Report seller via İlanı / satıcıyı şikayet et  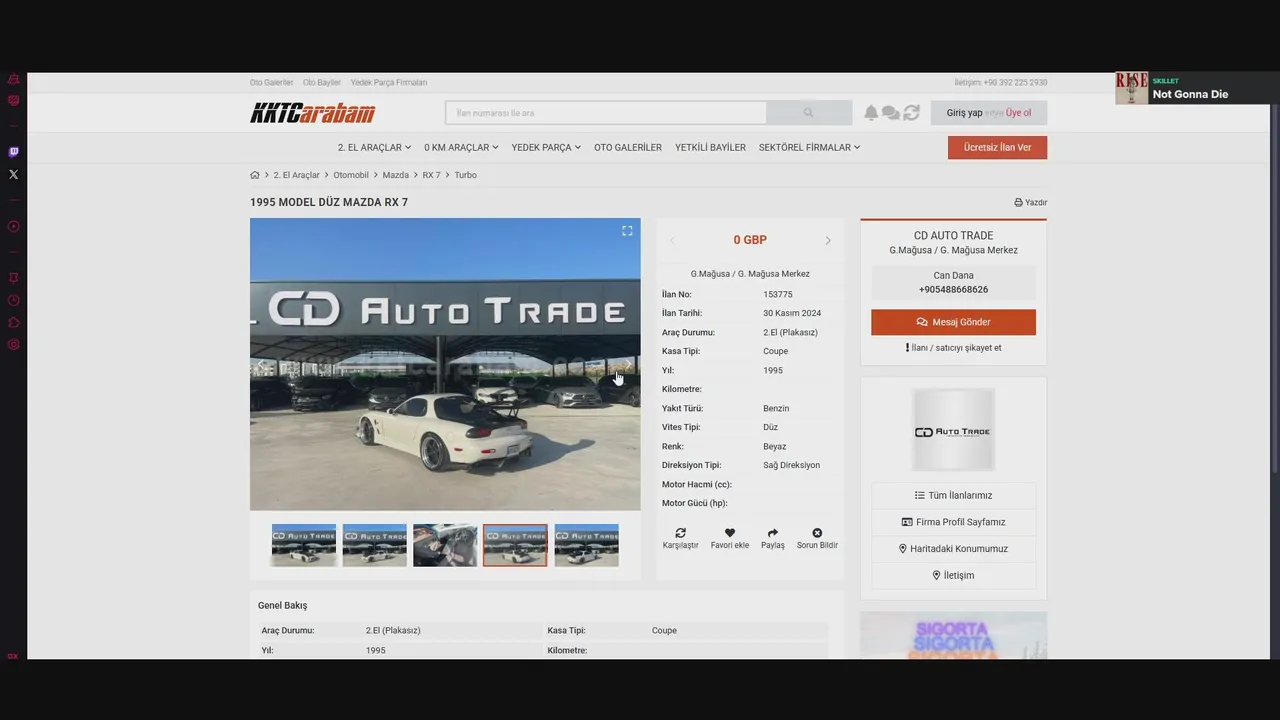pos(953,348)
